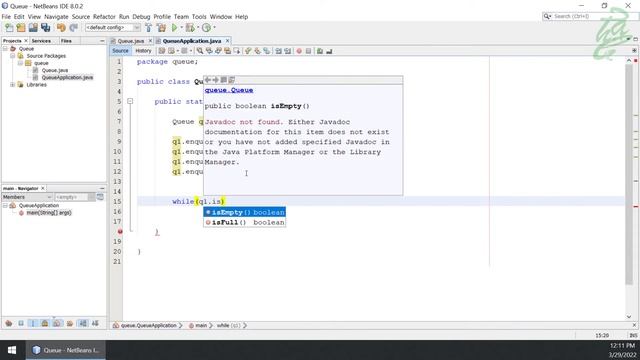
Task: Open the Refactor menu
Action: [x=104, y=17]
